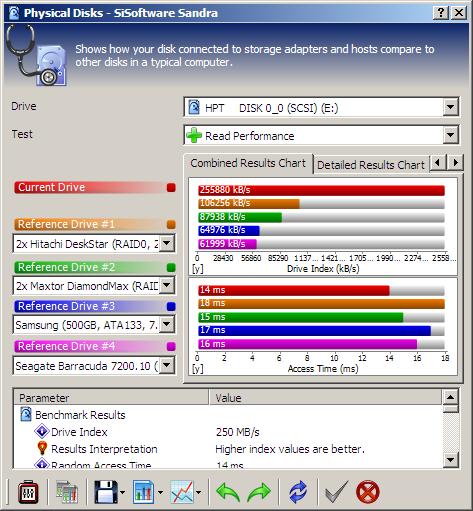
Task: Open the line graph view icon
Action: (x=182, y=492)
